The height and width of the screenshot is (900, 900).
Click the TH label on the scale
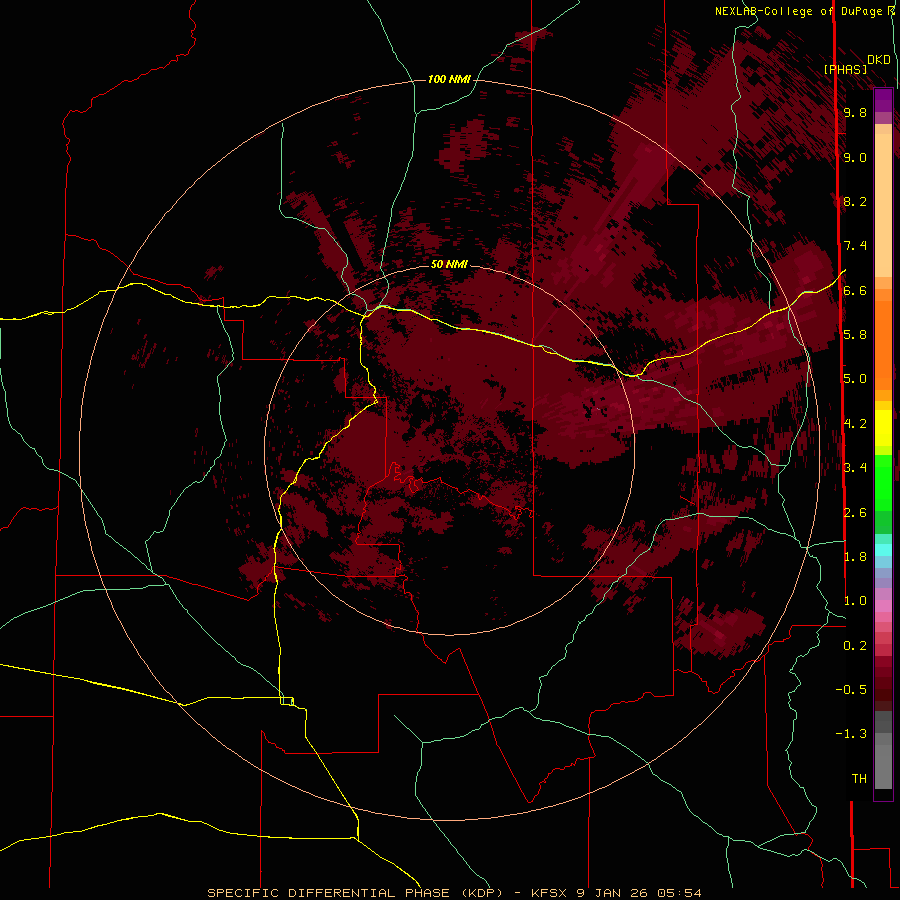[x=859, y=779]
